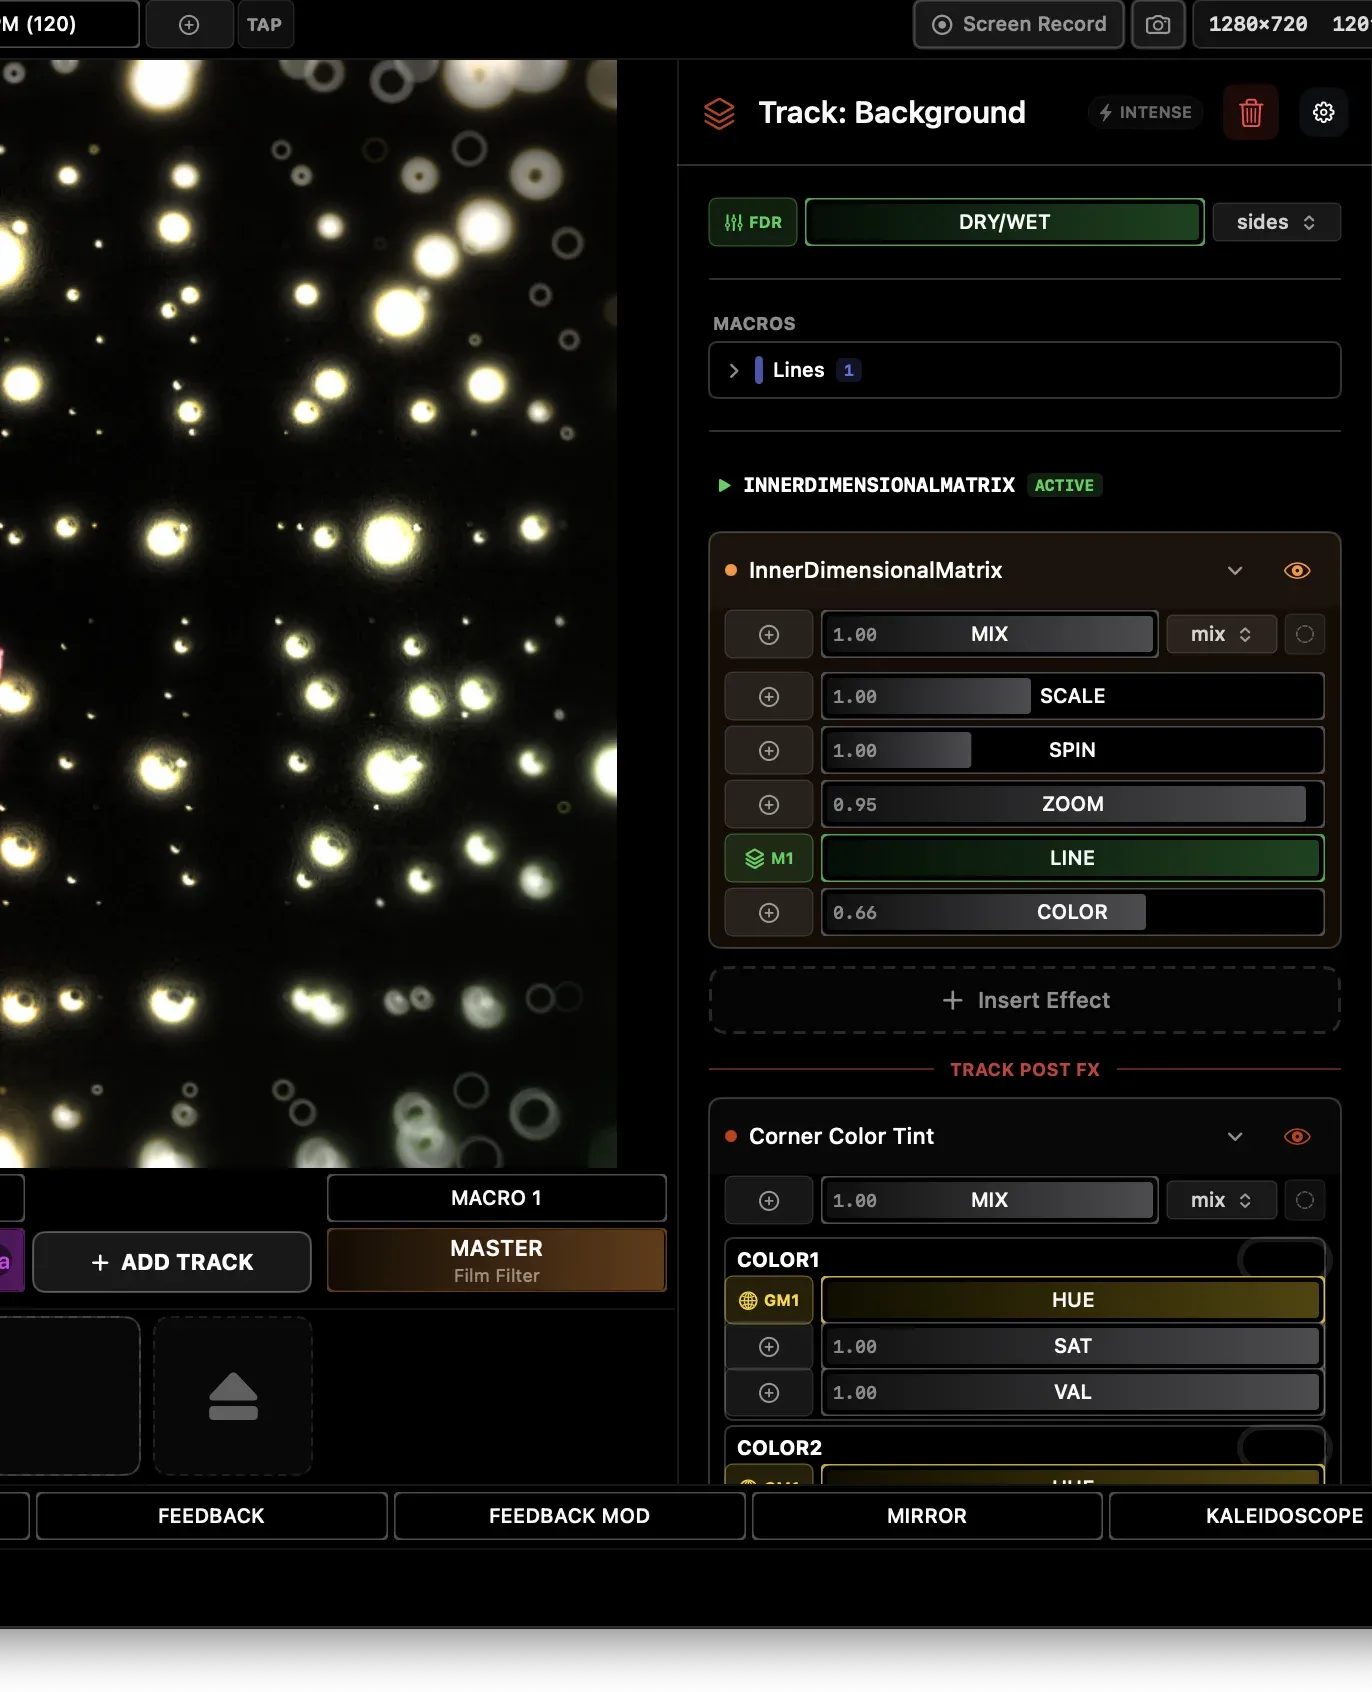
Task: Collapse InnerDimensionalMatrix effect chevron
Action: pyautogui.click(x=1235, y=570)
